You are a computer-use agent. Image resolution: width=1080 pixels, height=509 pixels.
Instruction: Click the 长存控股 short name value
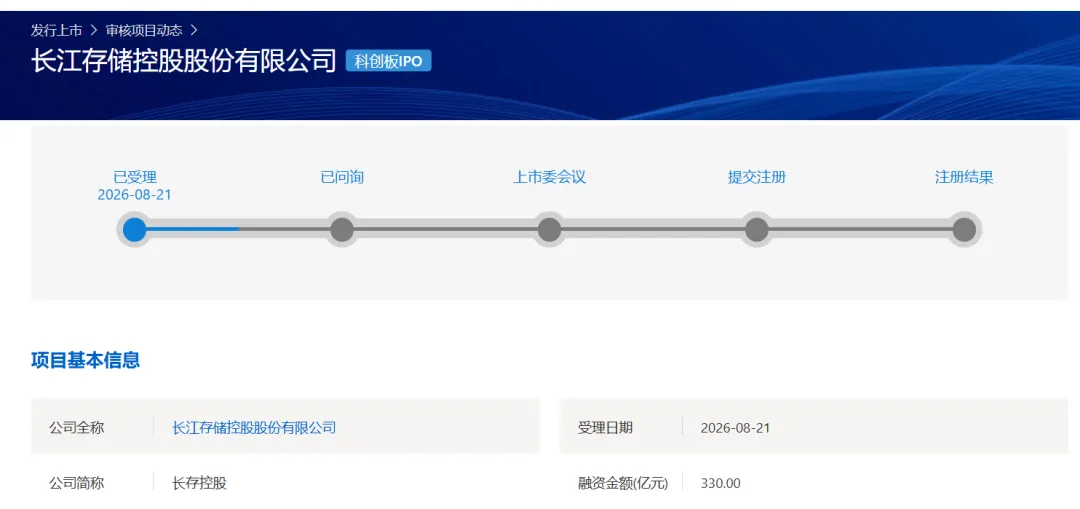click(200, 483)
